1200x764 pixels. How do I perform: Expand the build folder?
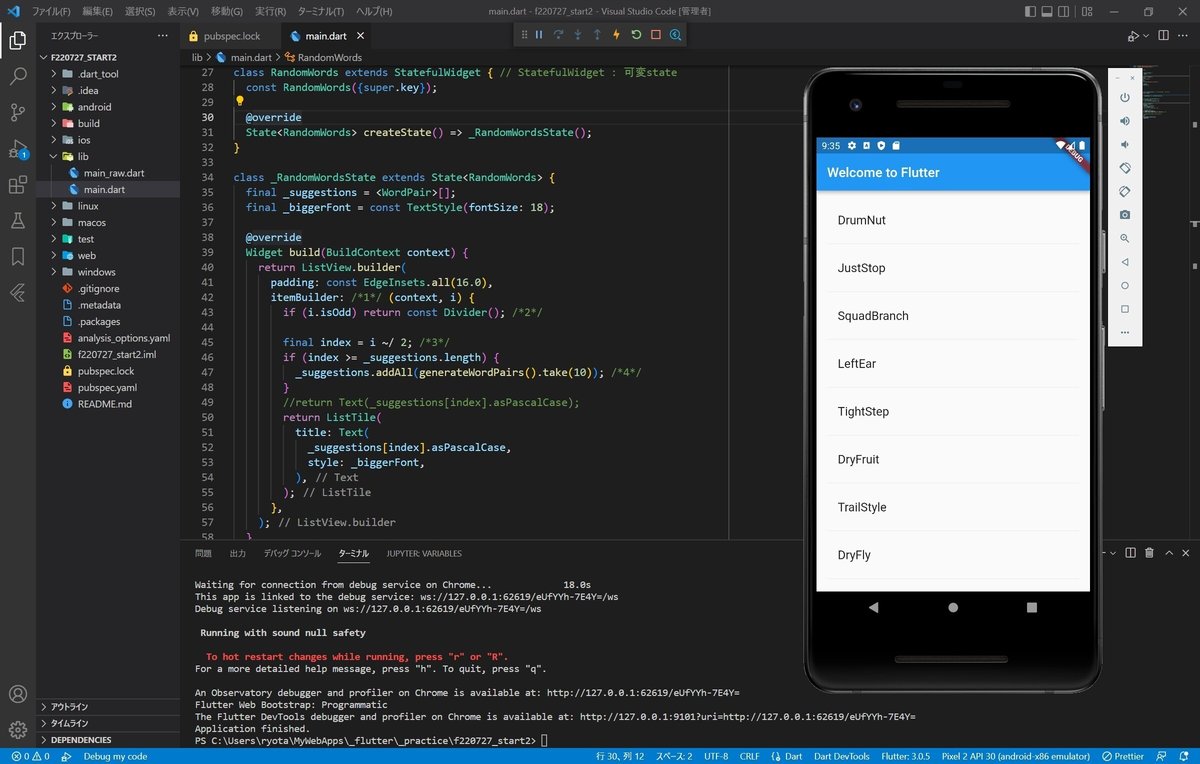pos(108,124)
